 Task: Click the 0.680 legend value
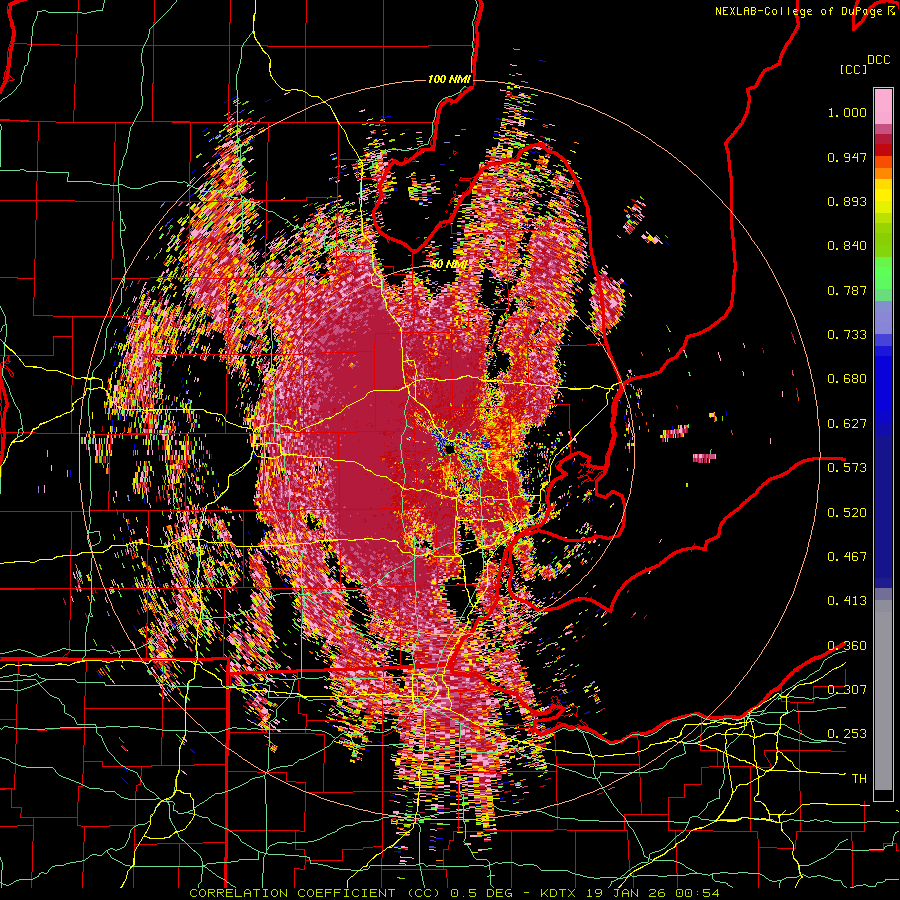tap(847, 379)
